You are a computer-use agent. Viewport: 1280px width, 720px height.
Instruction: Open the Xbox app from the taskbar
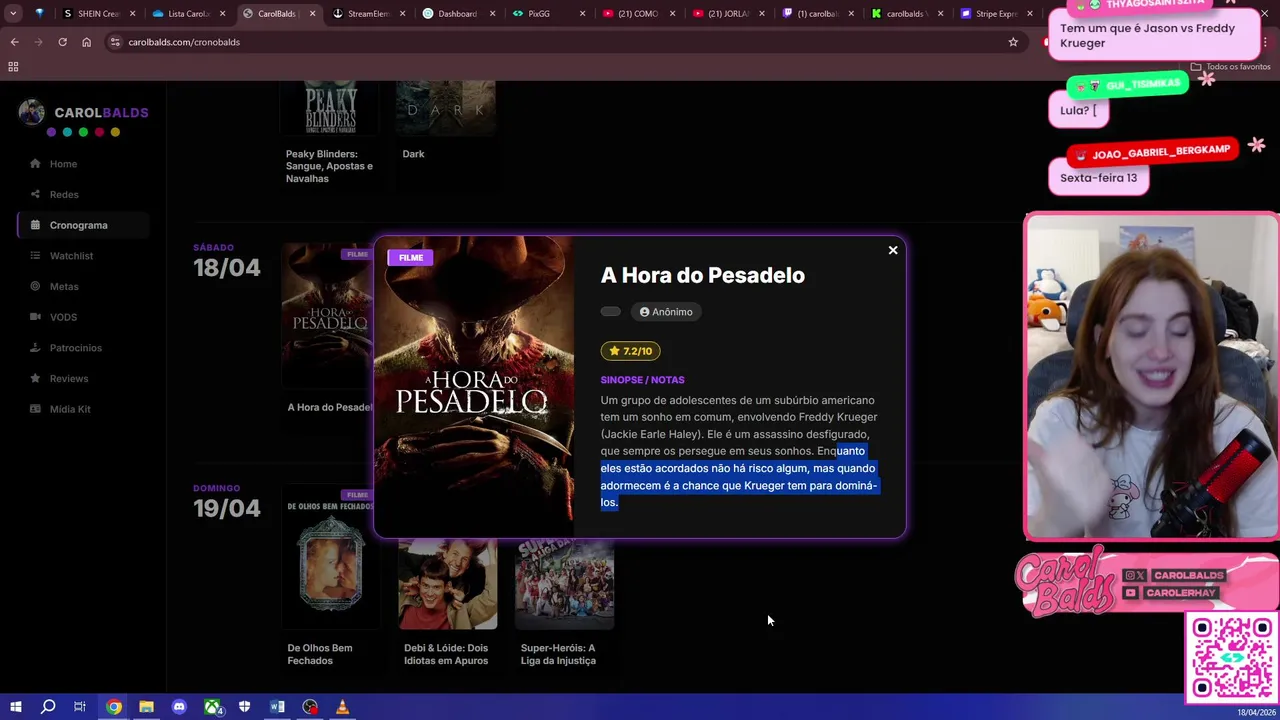tap(212, 707)
